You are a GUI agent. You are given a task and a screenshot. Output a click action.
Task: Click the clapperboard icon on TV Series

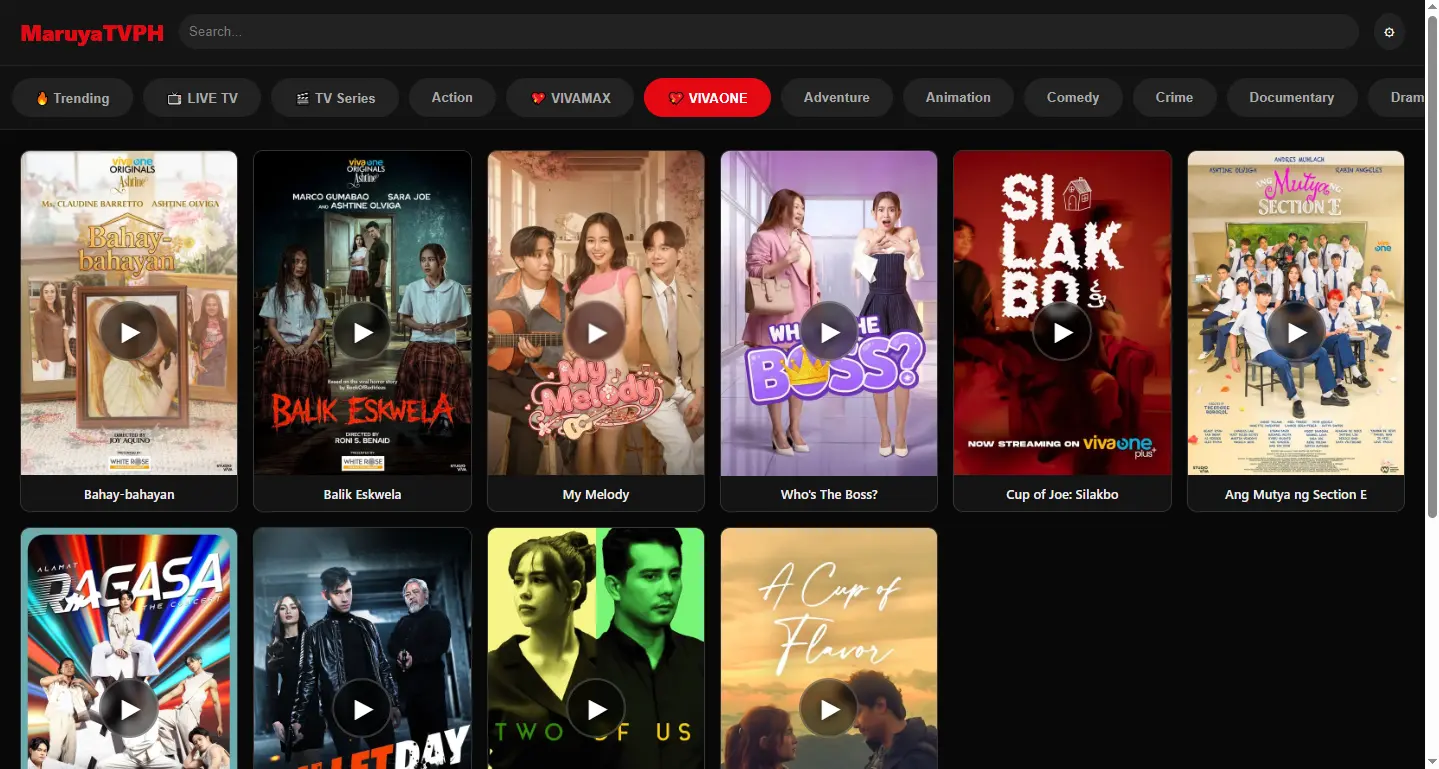coord(302,99)
